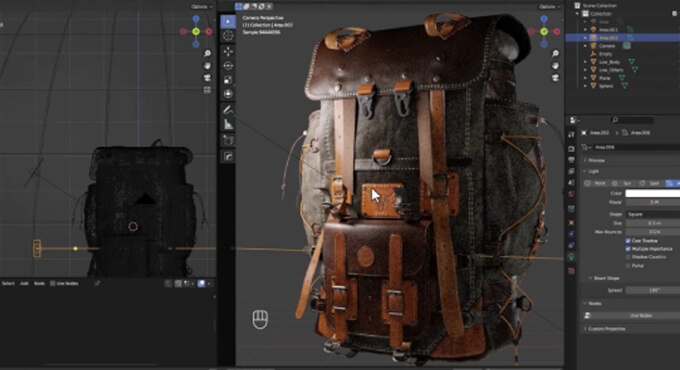
Task: Select the Cursor tool in viewport toolbar
Action: pyautogui.click(x=228, y=36)
